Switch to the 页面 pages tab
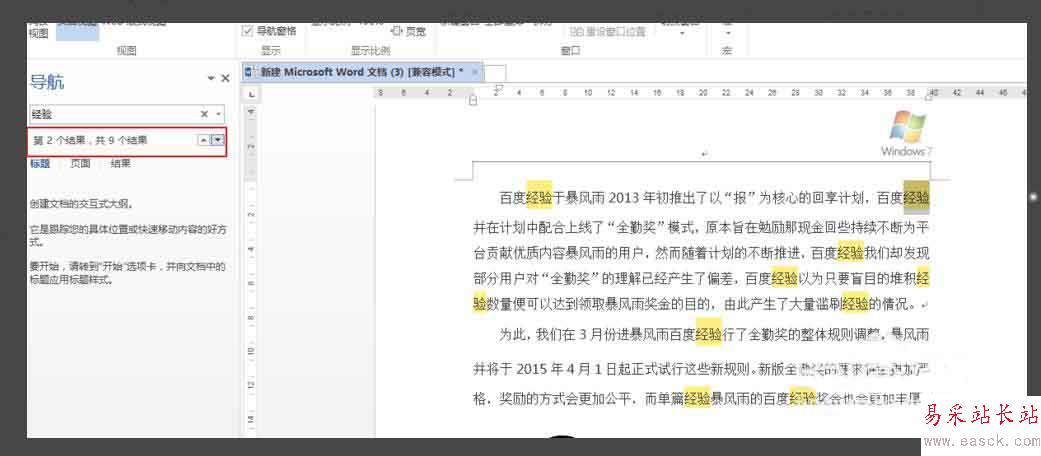Image resolution: width=1041 pixels, height=456 pixels. (80, 163)
